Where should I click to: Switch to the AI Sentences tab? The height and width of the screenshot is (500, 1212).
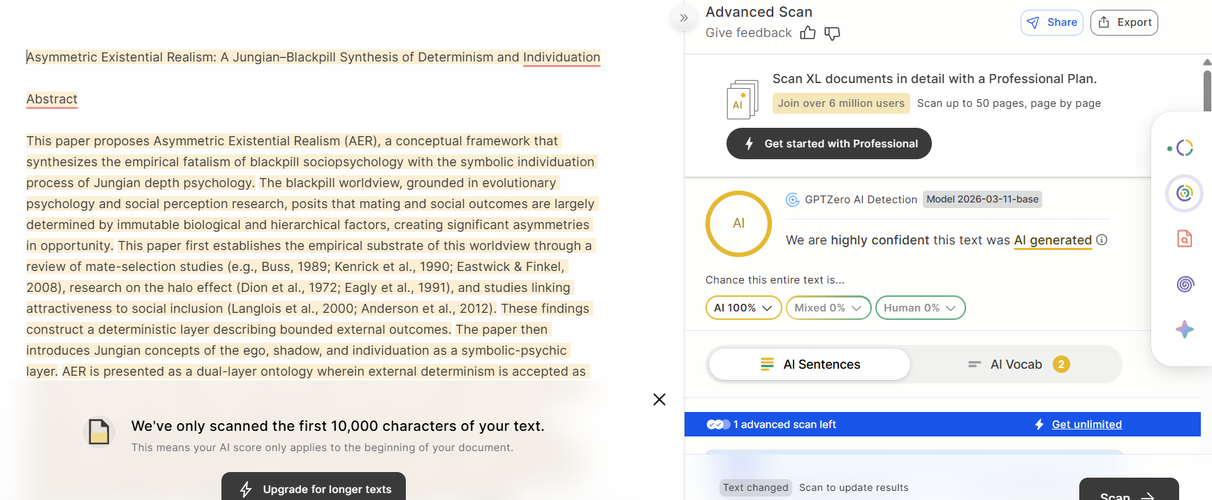809,365
